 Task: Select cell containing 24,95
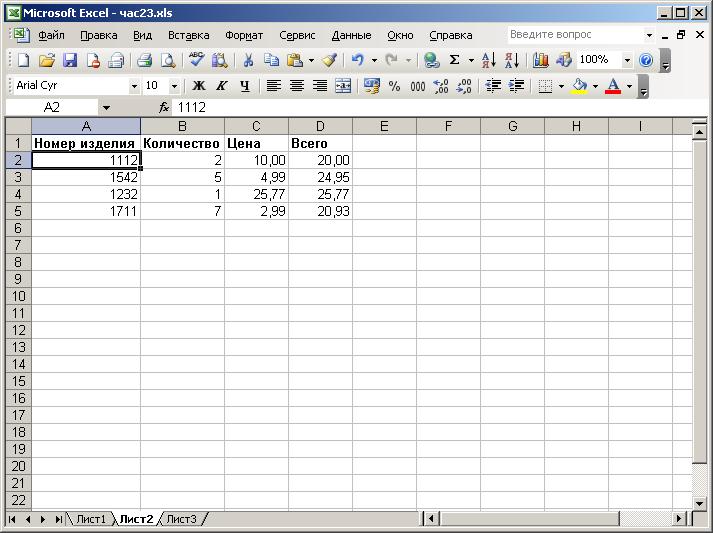point(320,177)
